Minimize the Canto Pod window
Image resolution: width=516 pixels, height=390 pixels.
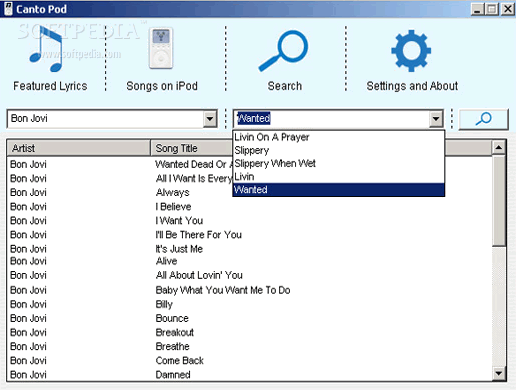tap(477, 9)
